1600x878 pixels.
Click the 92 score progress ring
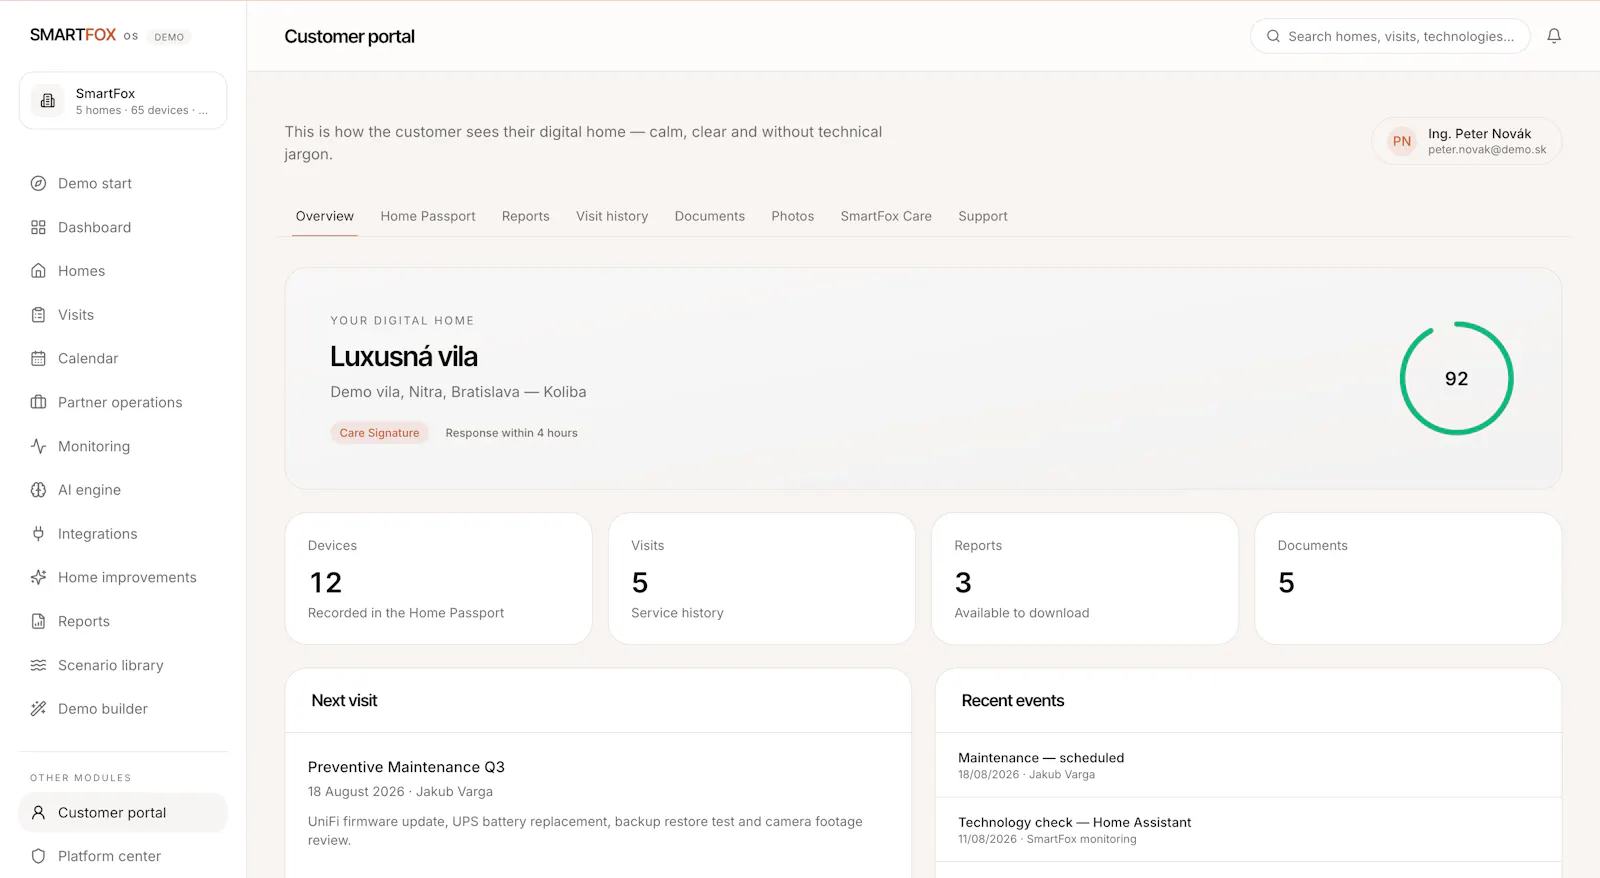coord(1456,378)
